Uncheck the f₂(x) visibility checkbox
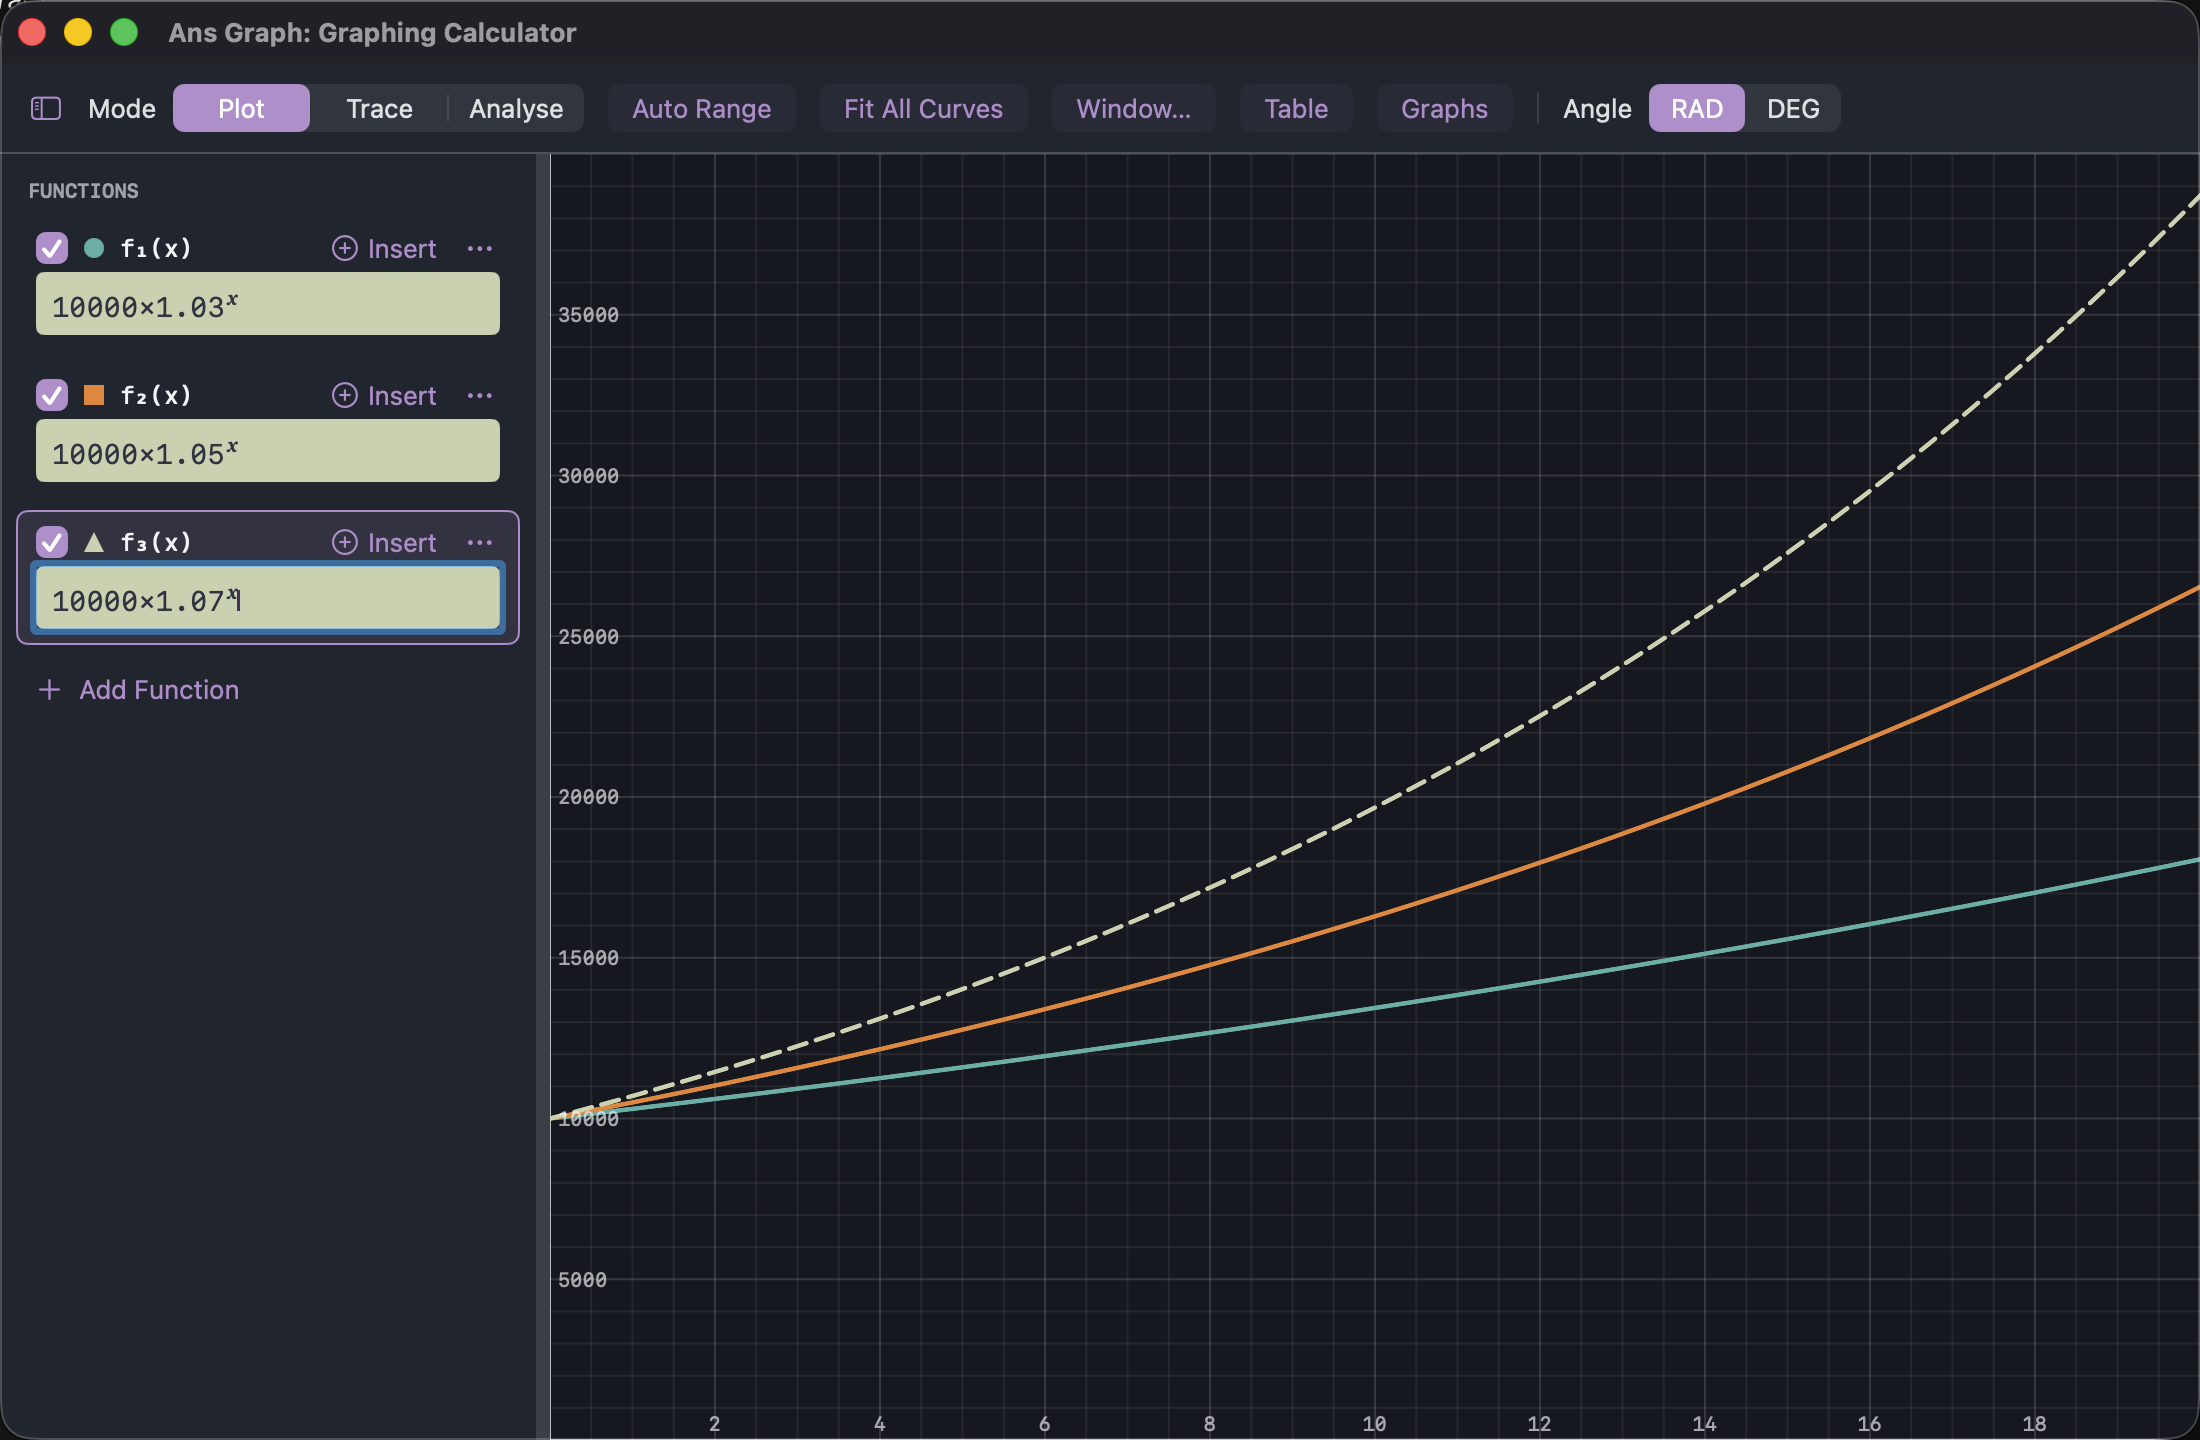2200x1440 pixels. tap(52, 395)
